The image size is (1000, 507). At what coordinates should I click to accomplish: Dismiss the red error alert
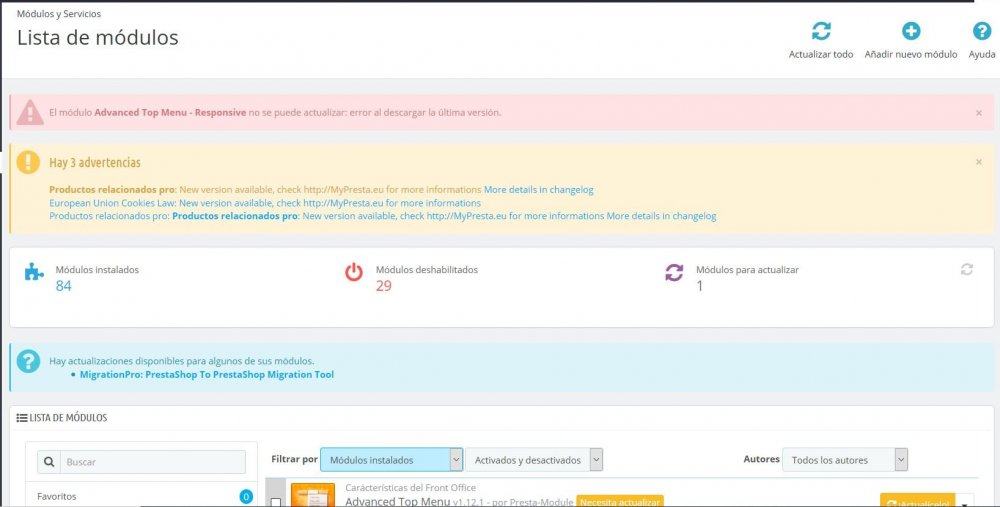point(979,112)
